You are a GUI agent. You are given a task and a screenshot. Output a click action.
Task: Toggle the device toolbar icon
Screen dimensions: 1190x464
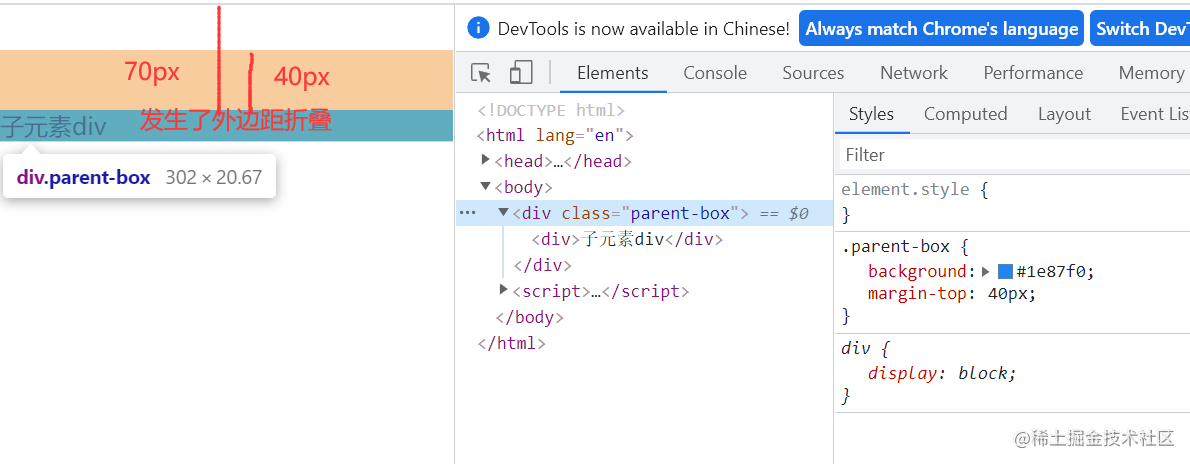pos(521,73)
